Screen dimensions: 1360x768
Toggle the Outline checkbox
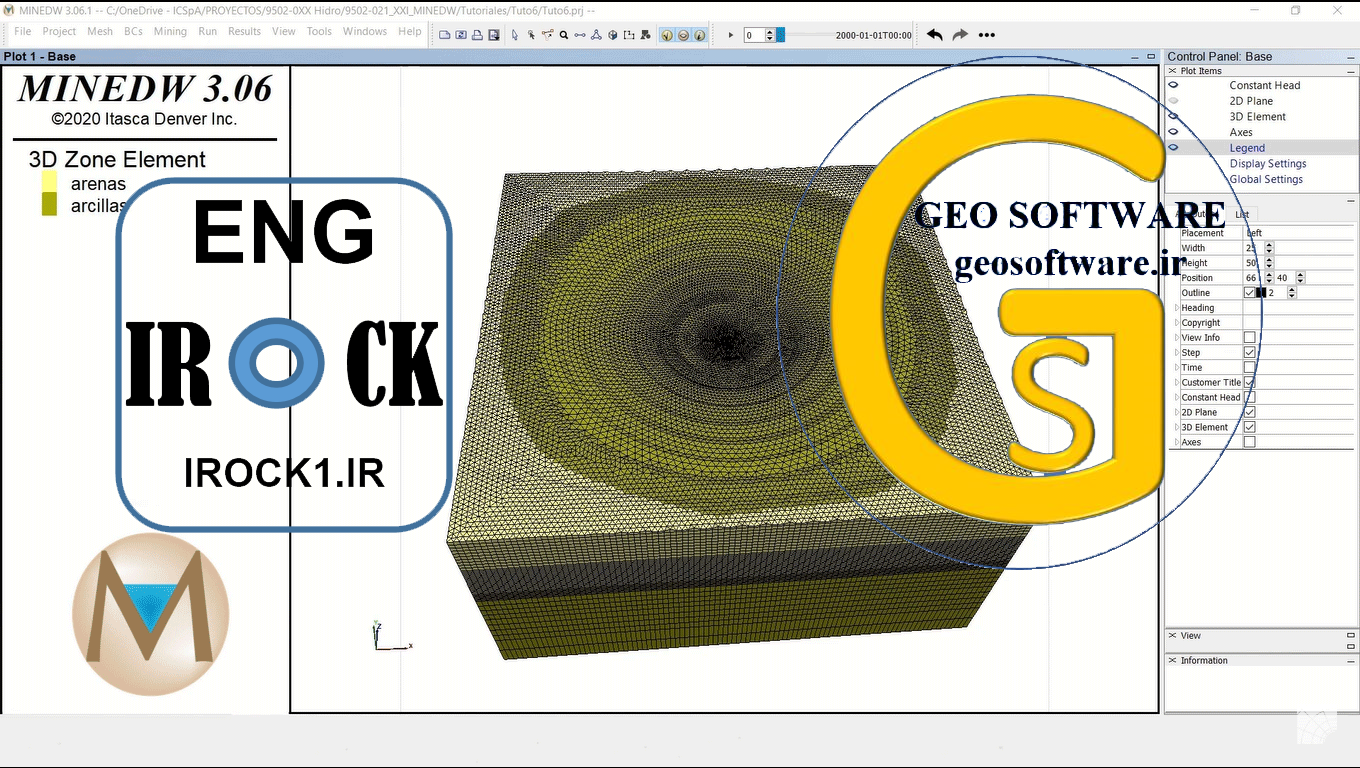coord(1249,293)
